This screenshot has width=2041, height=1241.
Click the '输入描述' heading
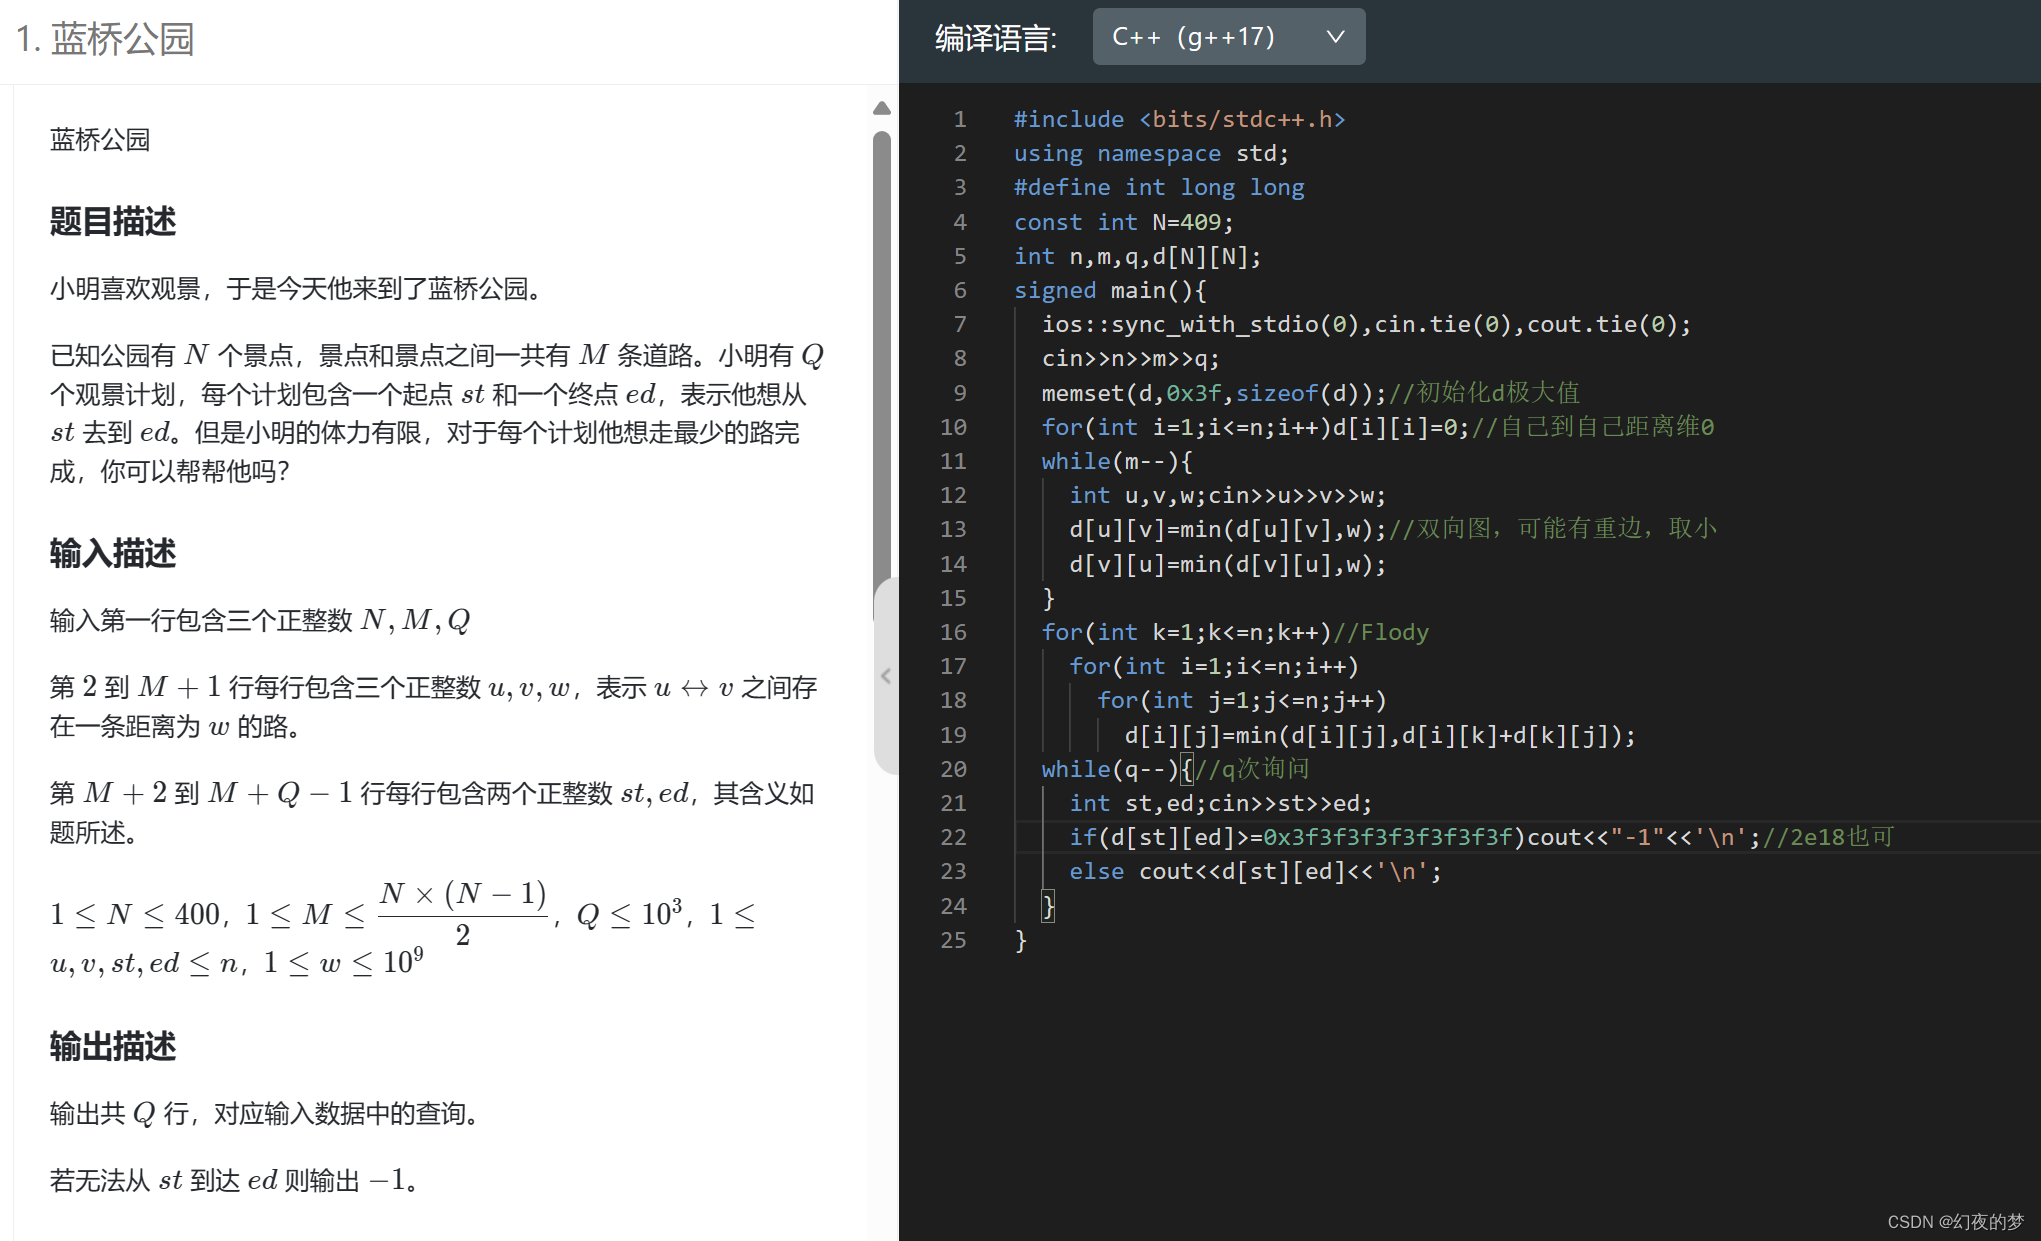(x=113, y=553)
